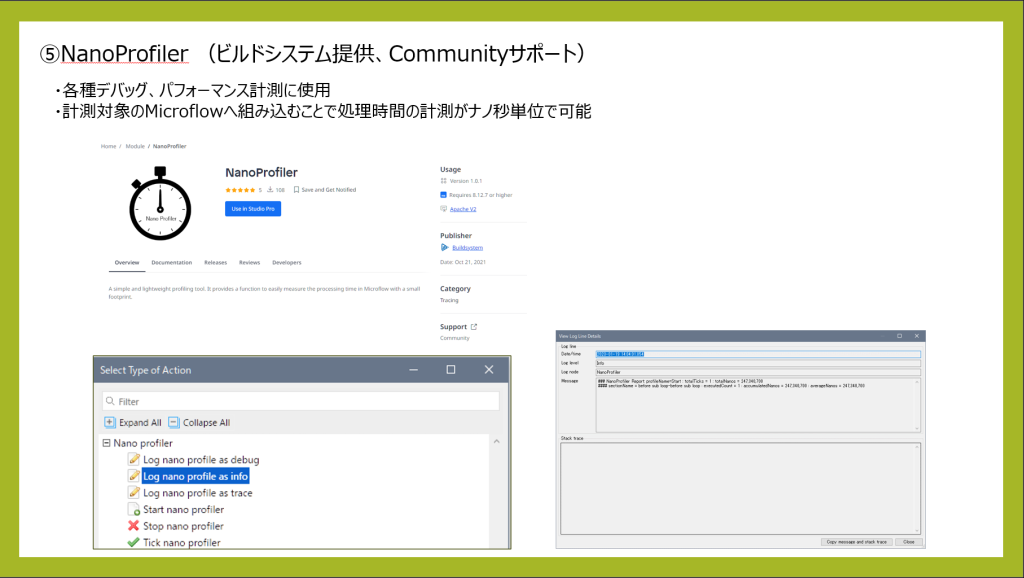Click the Start nano profiler document icon
1024x578 pixels.
tap(134, 510)
